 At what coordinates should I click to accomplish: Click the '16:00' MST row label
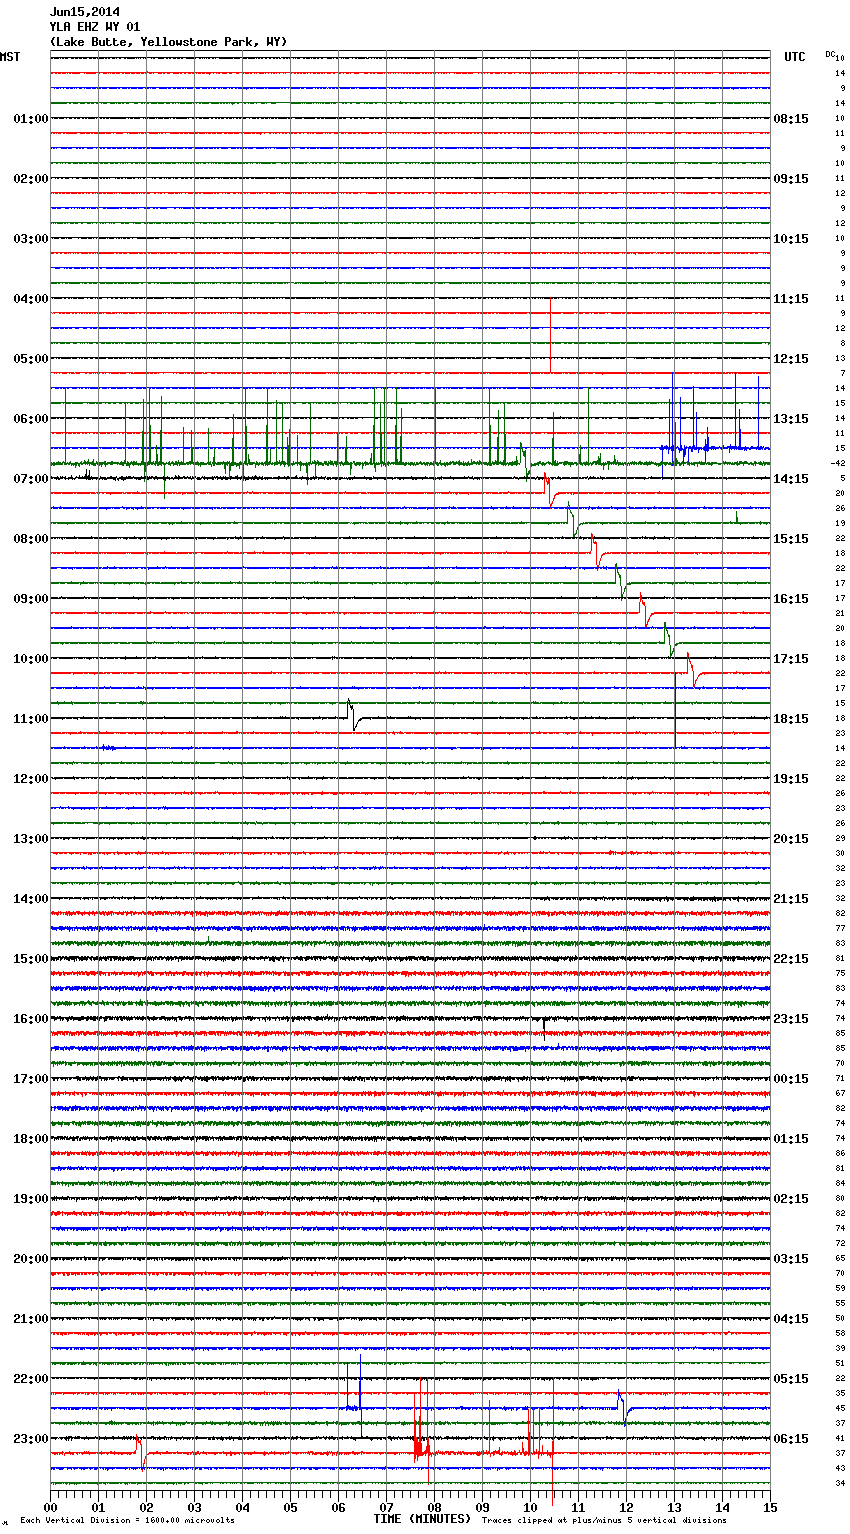point(31,1019)
